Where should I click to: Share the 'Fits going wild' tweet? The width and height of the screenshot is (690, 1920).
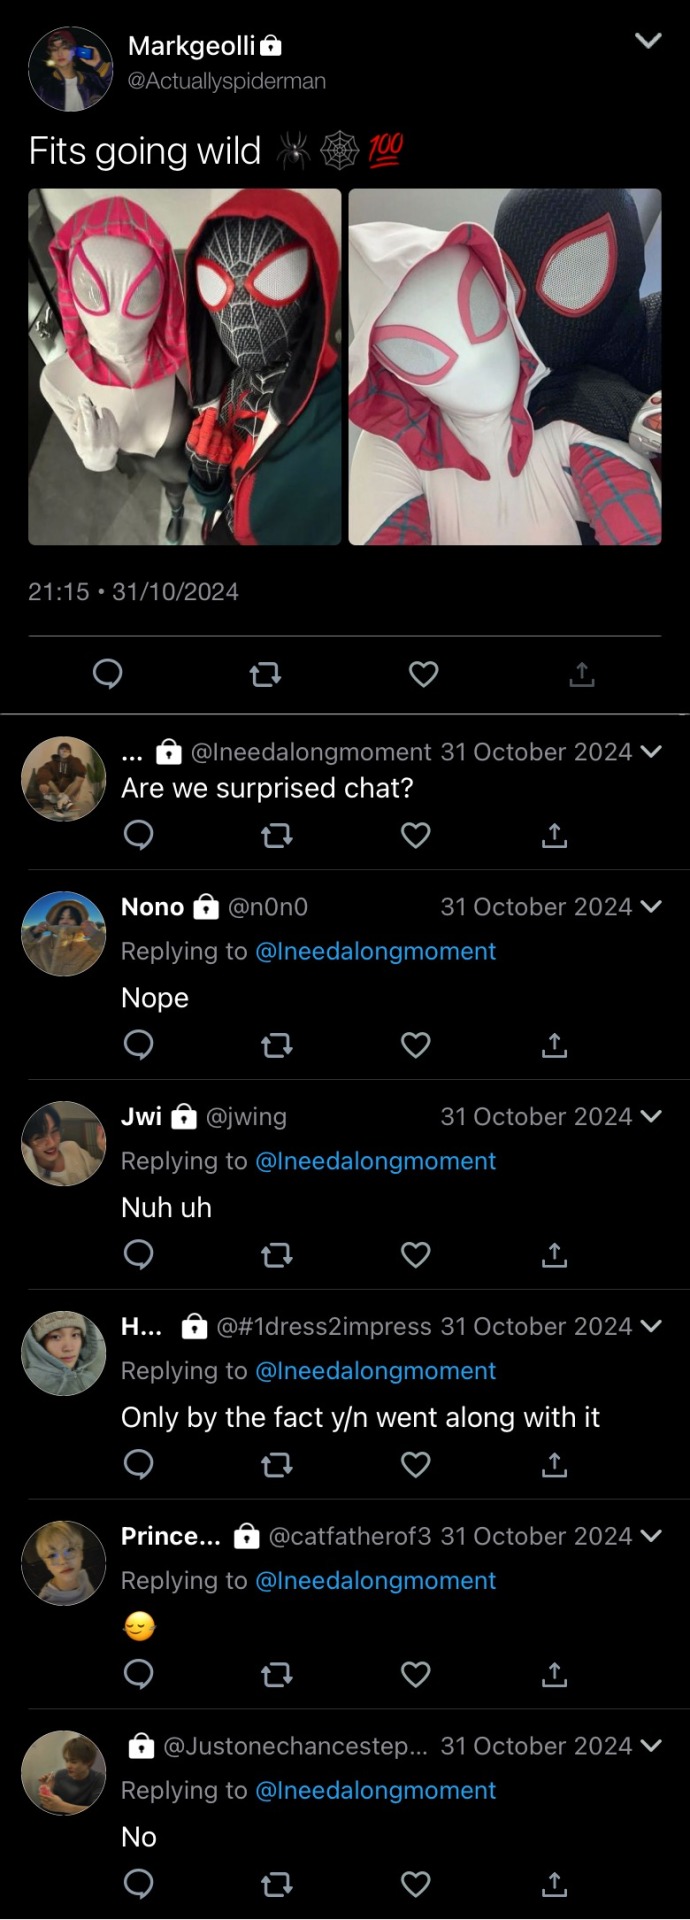pyautogui.click(x=581, y=675)
